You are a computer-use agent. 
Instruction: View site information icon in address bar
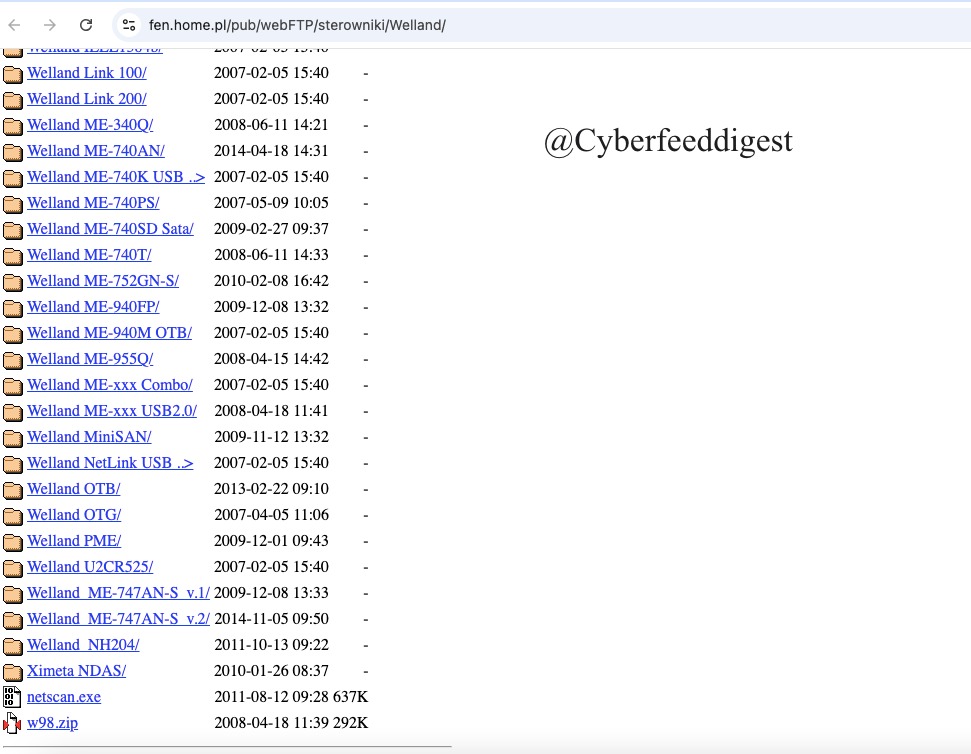(129, 25)
